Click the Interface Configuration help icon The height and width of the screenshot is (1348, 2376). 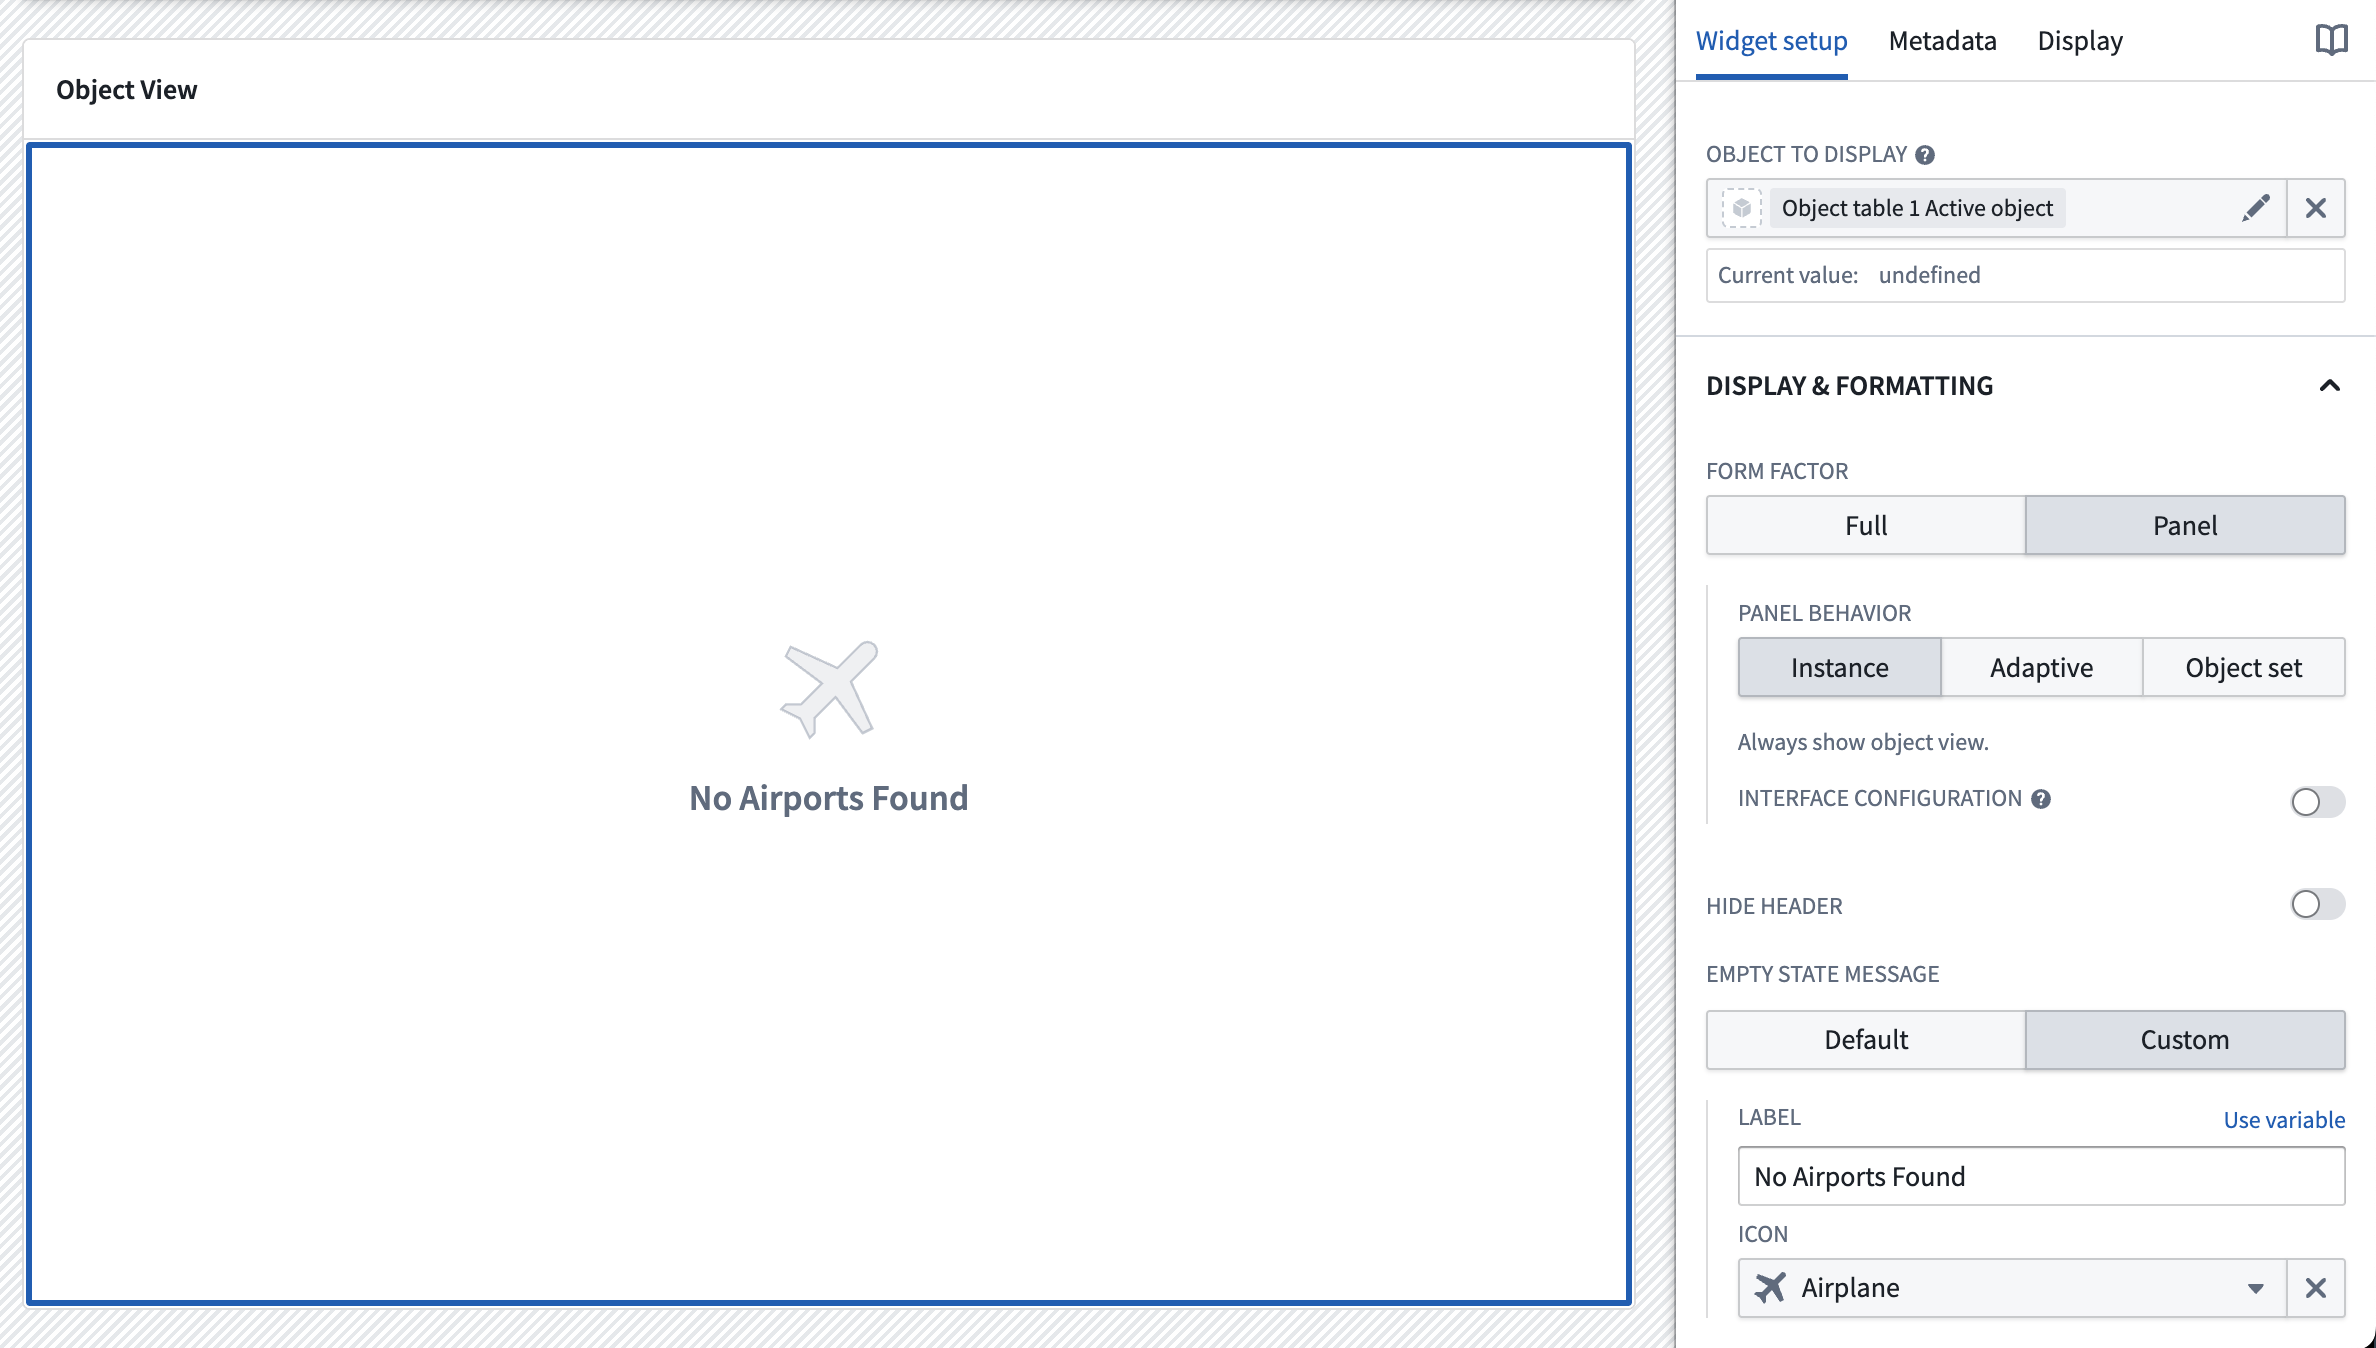click(2043, 799)
